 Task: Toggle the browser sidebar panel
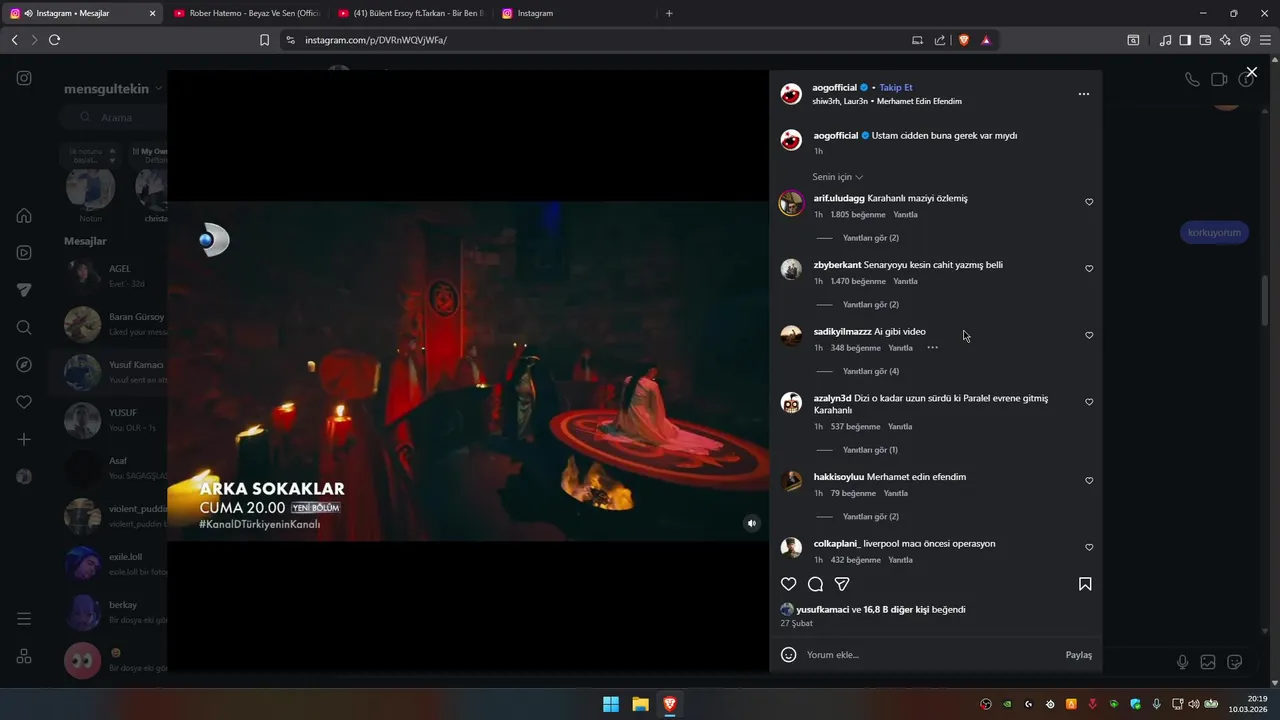1185,40
